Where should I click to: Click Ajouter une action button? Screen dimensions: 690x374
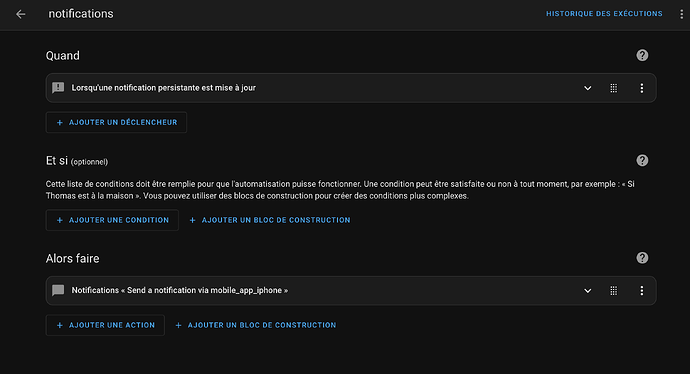coord(105,325)
